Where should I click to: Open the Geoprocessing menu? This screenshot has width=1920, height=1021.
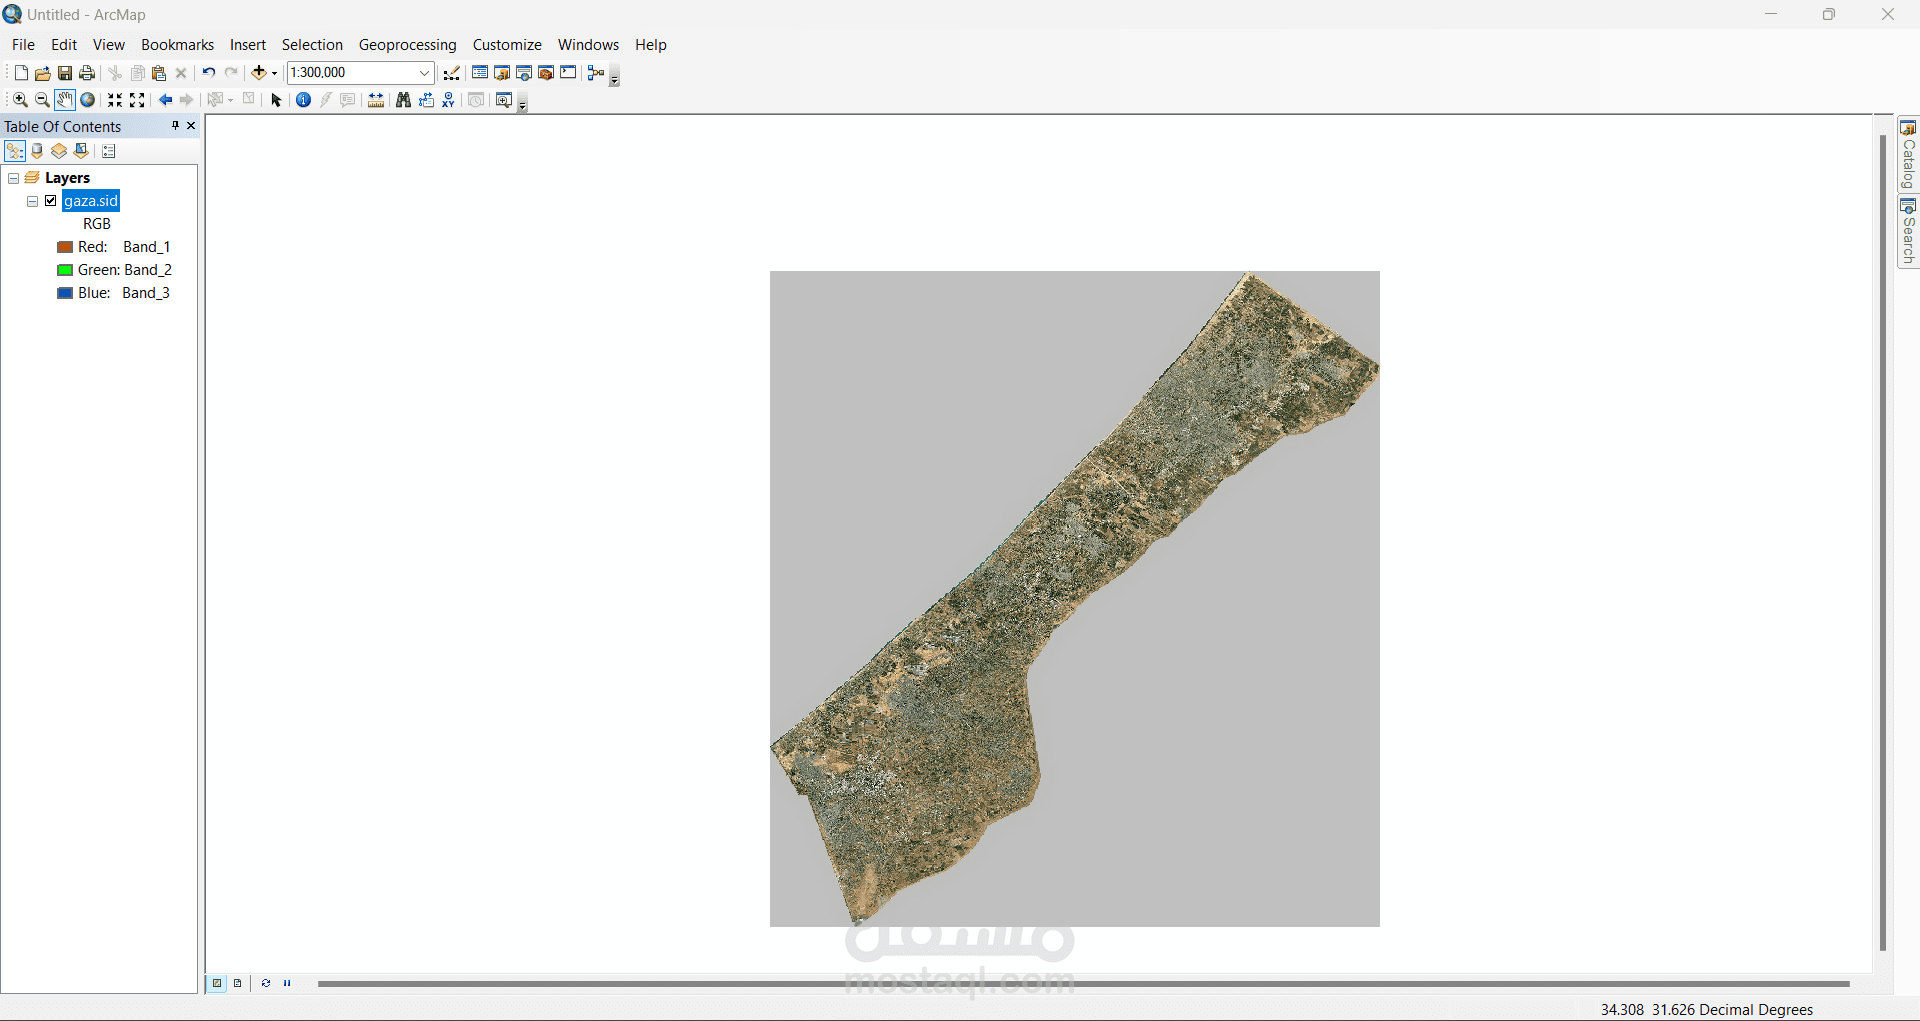coord(407,45)
